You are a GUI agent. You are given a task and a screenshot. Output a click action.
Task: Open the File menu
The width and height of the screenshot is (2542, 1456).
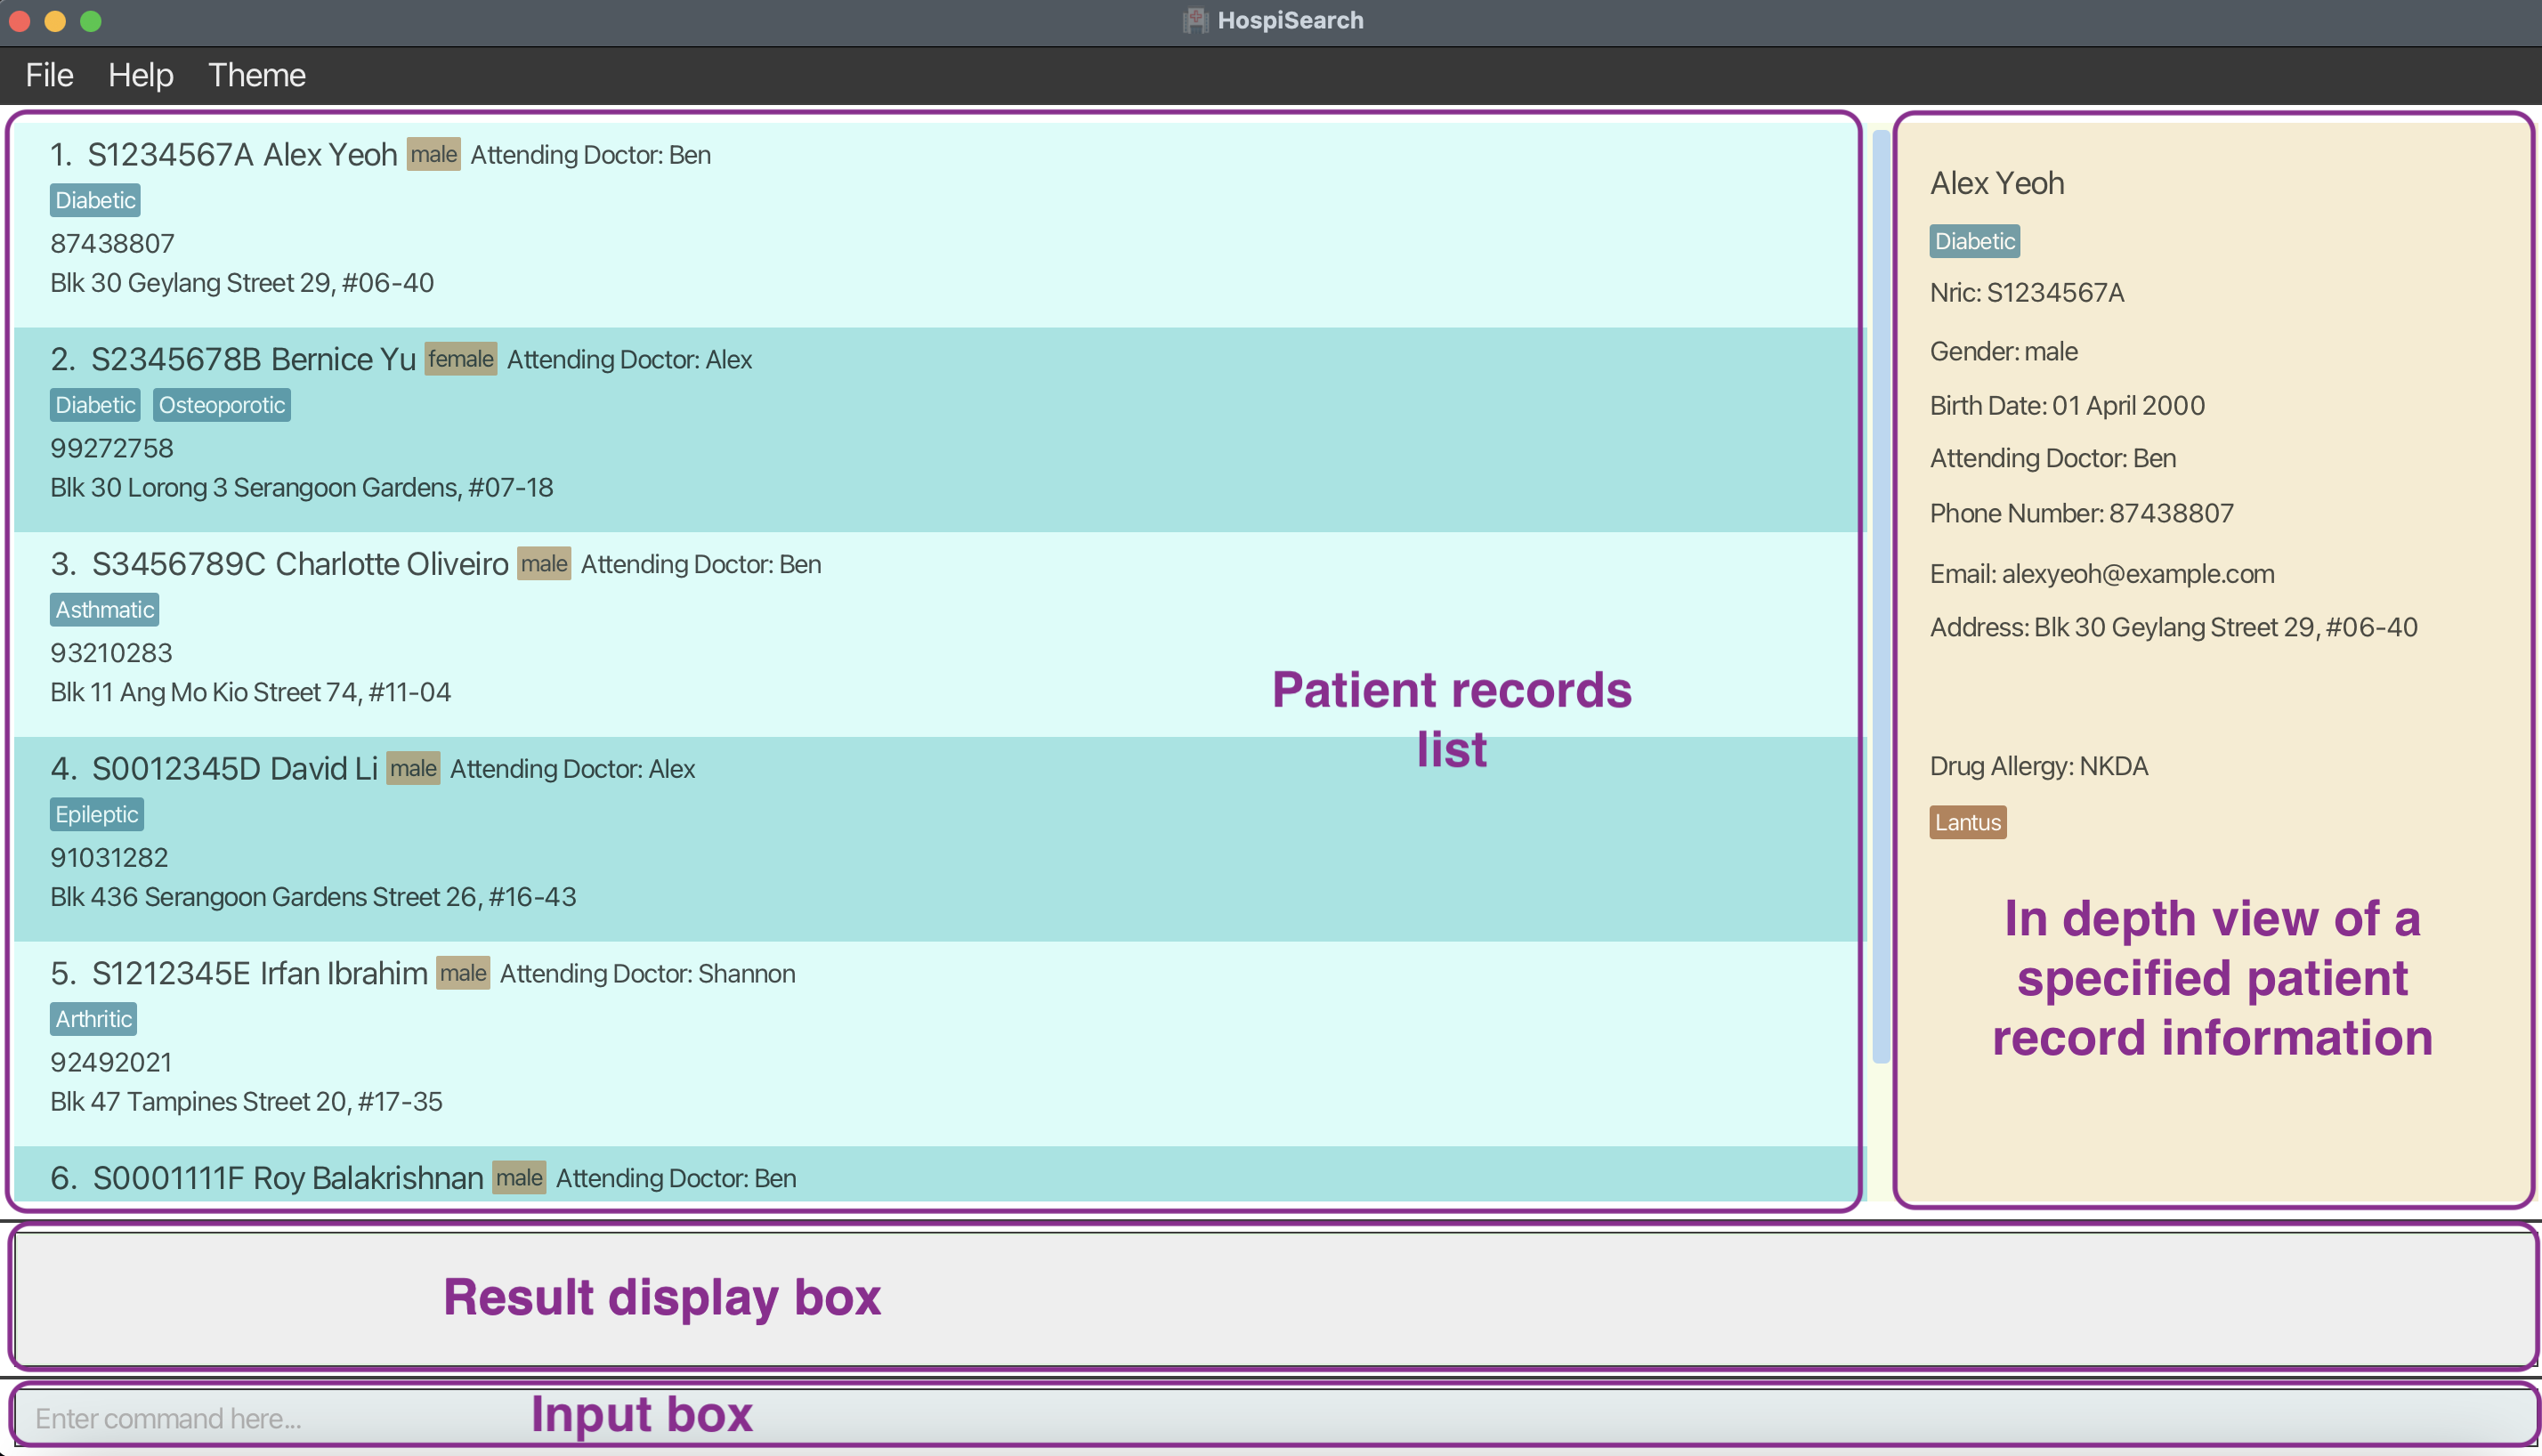pos(49,75)
